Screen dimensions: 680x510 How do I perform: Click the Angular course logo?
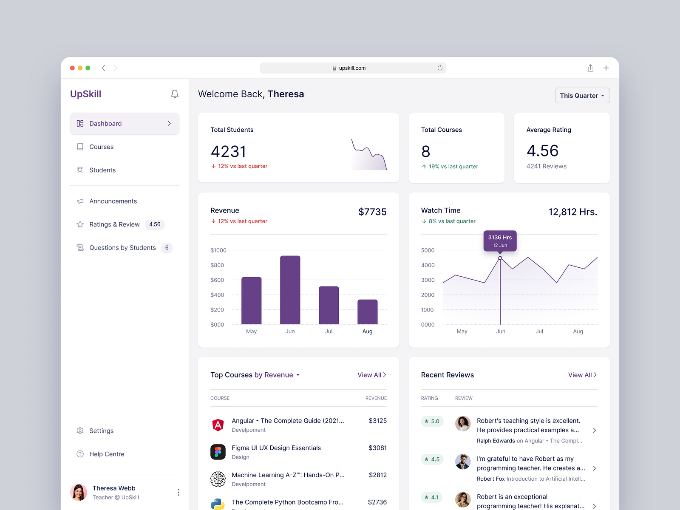click(x=217, y=424)
